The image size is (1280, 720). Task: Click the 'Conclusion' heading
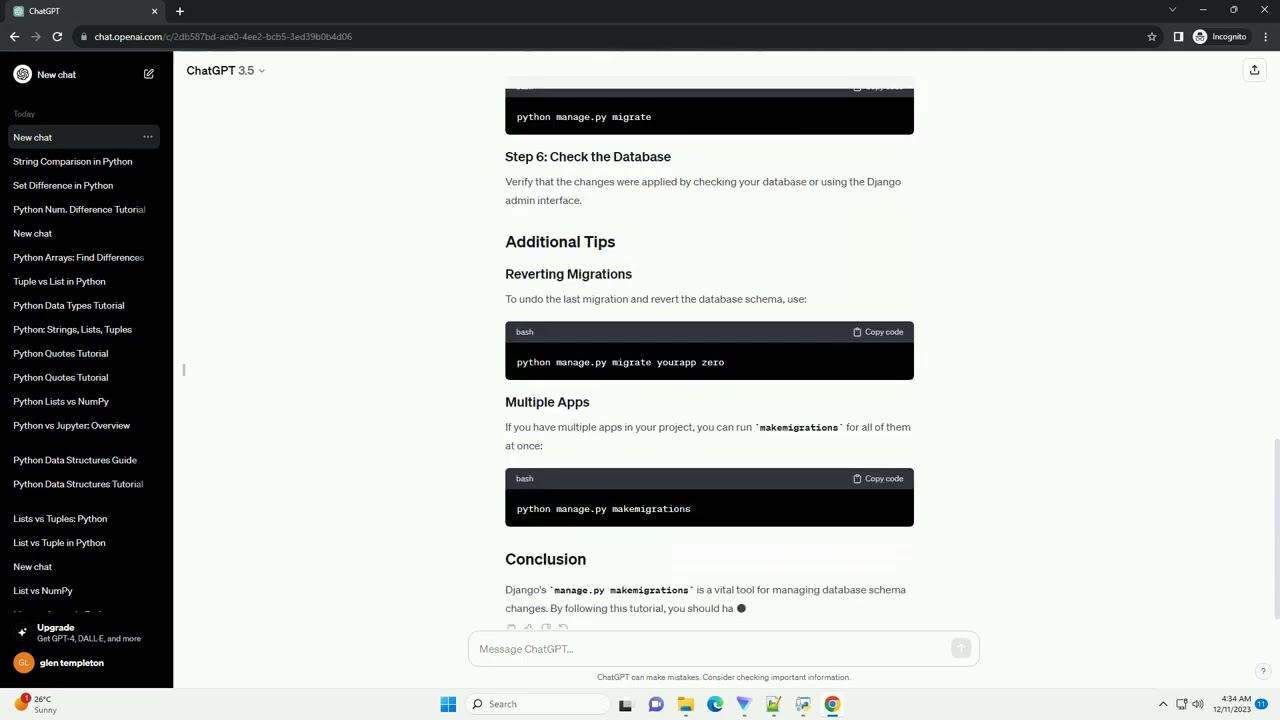545,559
